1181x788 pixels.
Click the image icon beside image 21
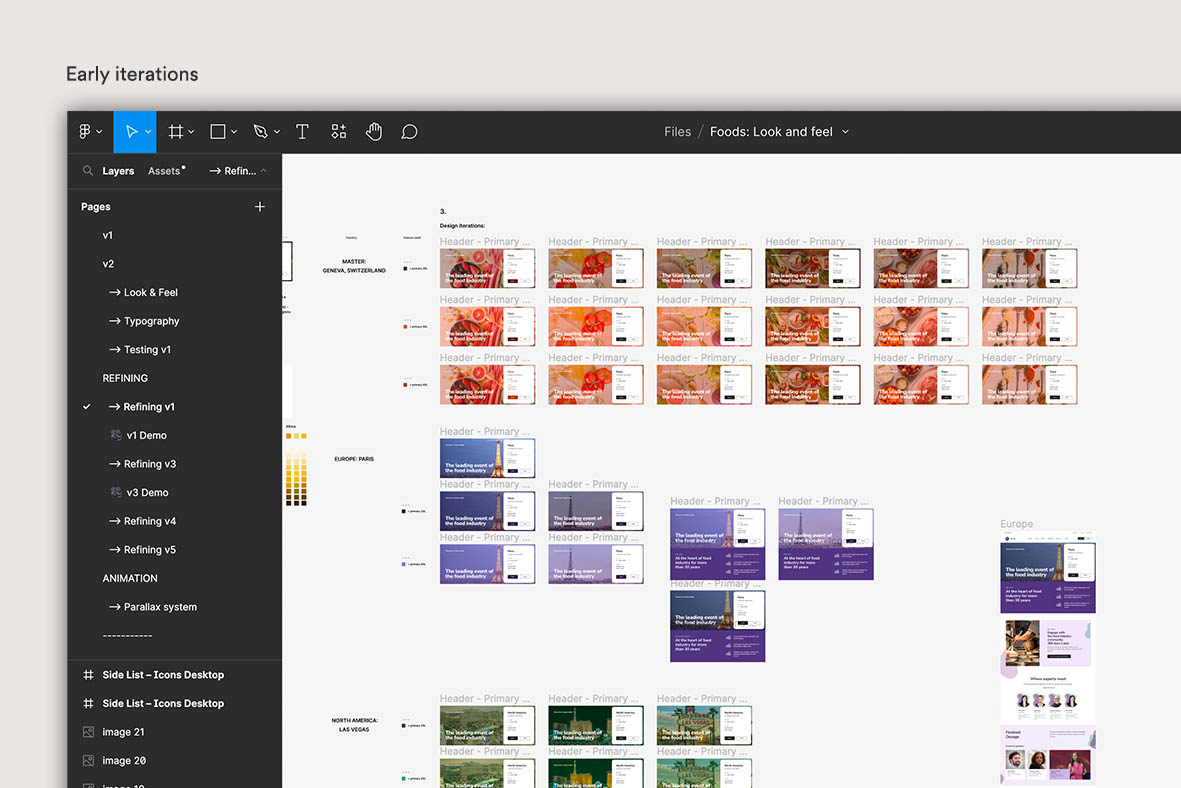coord(88,732)
